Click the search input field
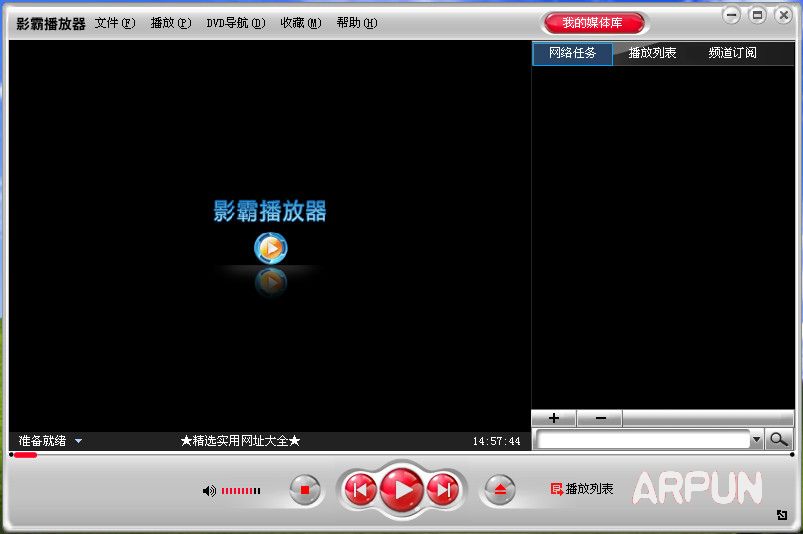This screenshot has height=534, width=803. pyautogui.click(x=643, y=439)
